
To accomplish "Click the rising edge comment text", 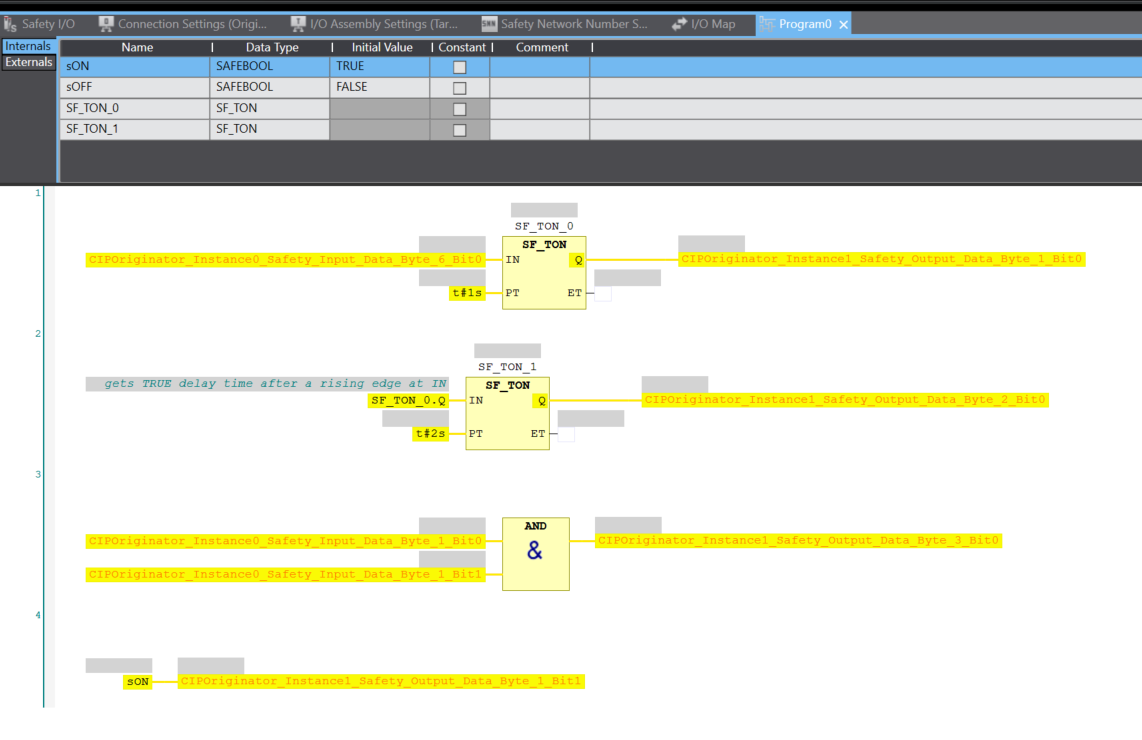I will pos(275,384).
